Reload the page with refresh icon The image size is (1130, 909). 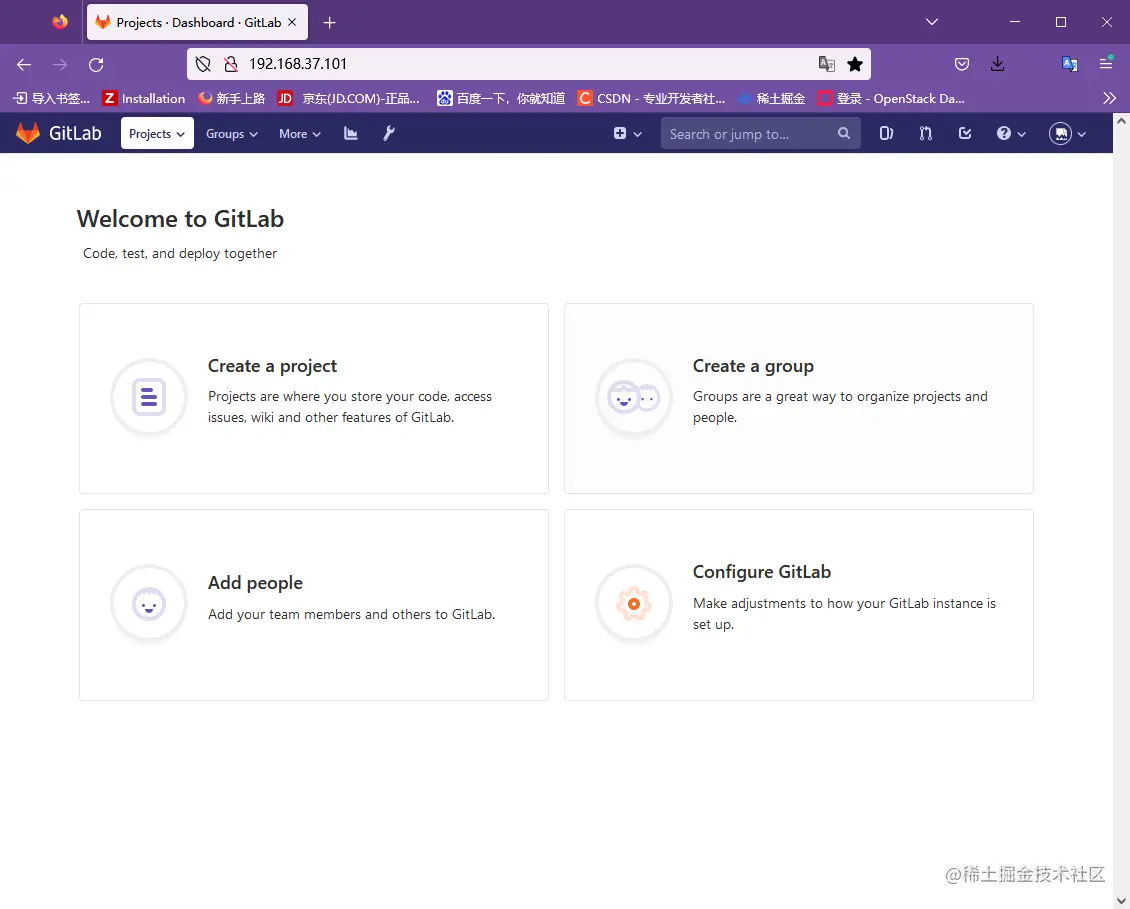[x=96, y=64]
